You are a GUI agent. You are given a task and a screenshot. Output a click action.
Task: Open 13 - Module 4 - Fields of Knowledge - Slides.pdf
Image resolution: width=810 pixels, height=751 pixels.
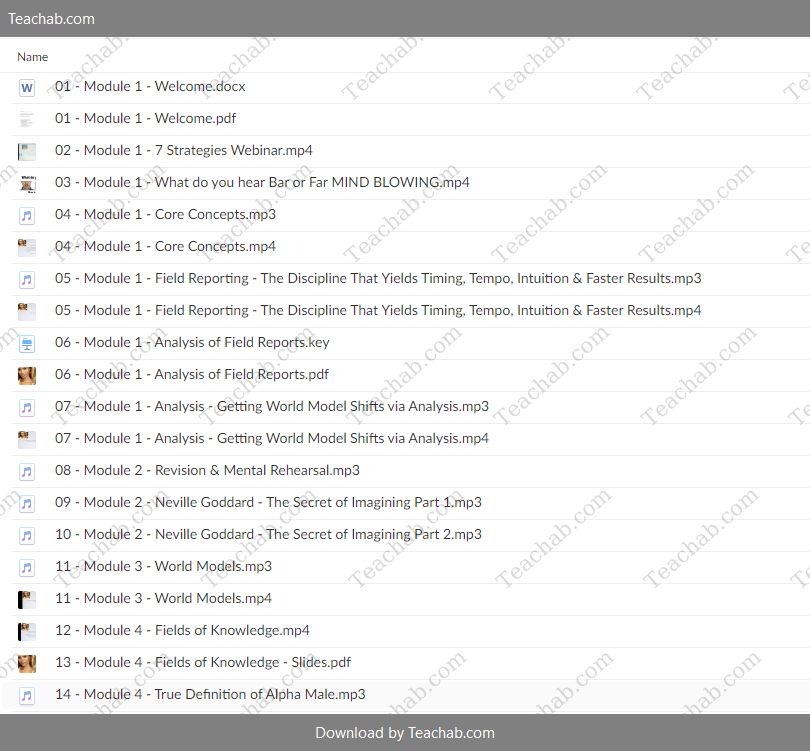(x=203, y=663)
